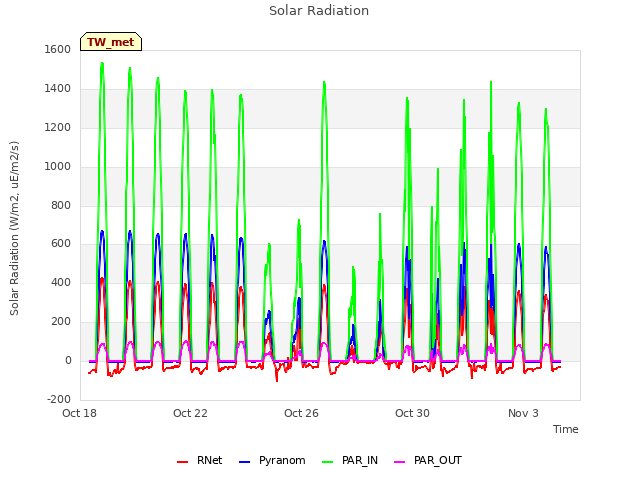The height and width of the screenshot is (480, 640).
Task: Click the 1600 y-axis tick label
Action: pos(58,49)
